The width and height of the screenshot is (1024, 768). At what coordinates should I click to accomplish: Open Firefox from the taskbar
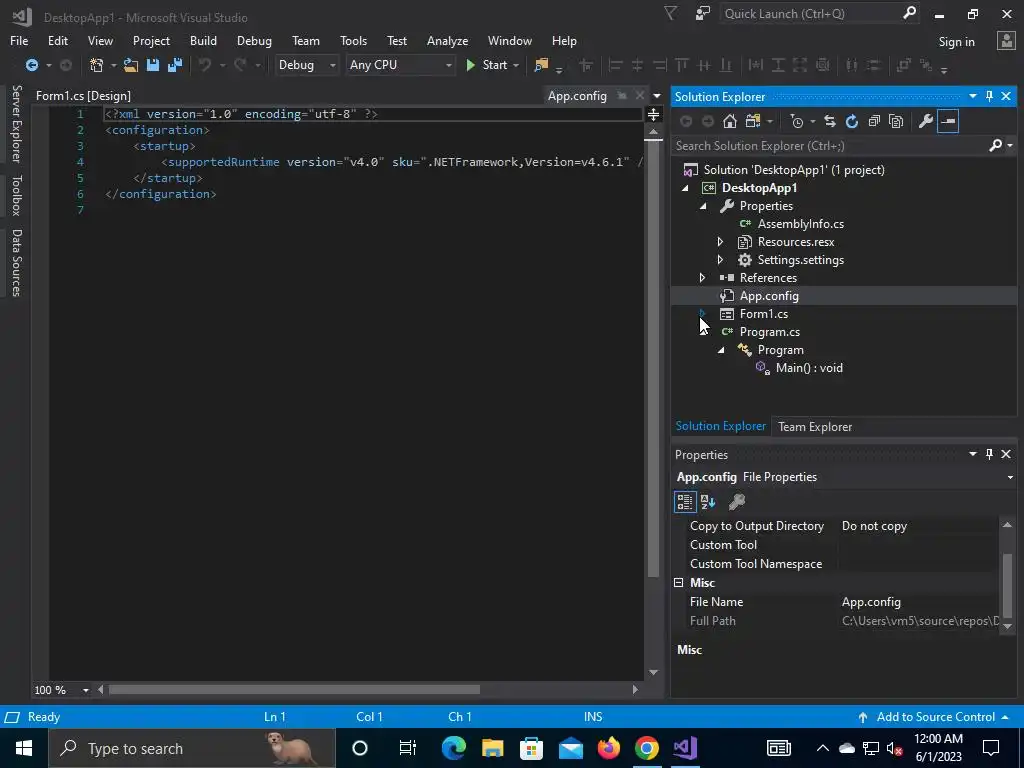point(609,748)
